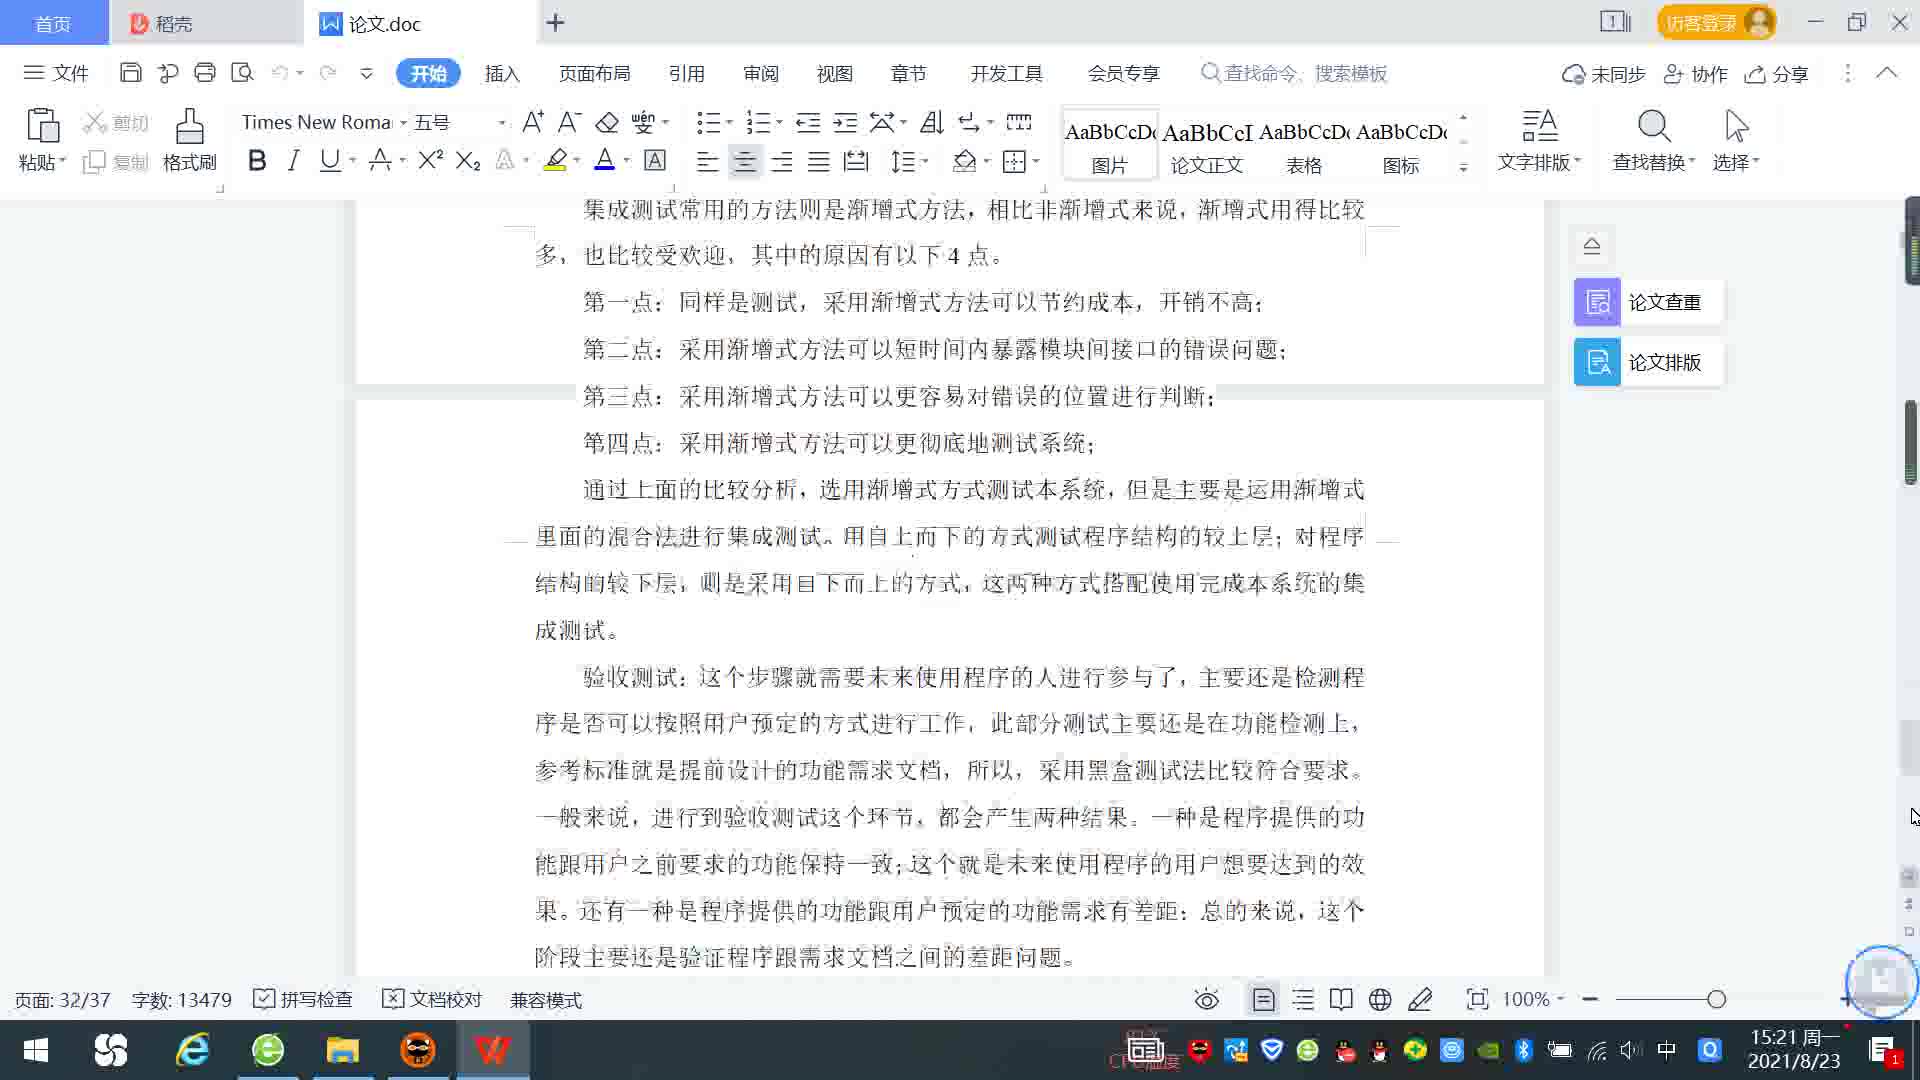Expand the font size 五号 dropdown
This screenshot has width=1920, height=1080.
coord(501,122)
